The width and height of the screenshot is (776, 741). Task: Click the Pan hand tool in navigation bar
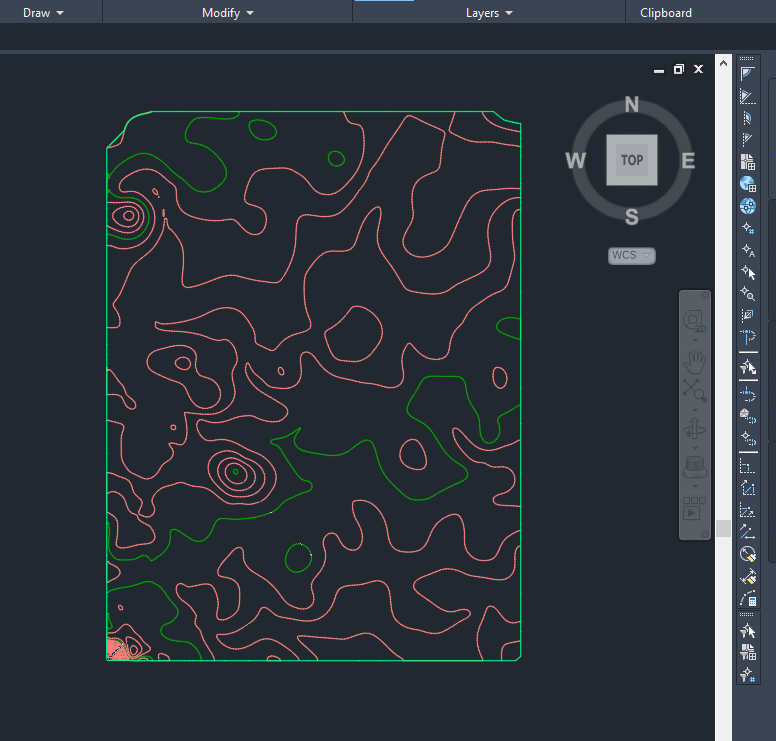pyautogui.click(x=694, y=359)
